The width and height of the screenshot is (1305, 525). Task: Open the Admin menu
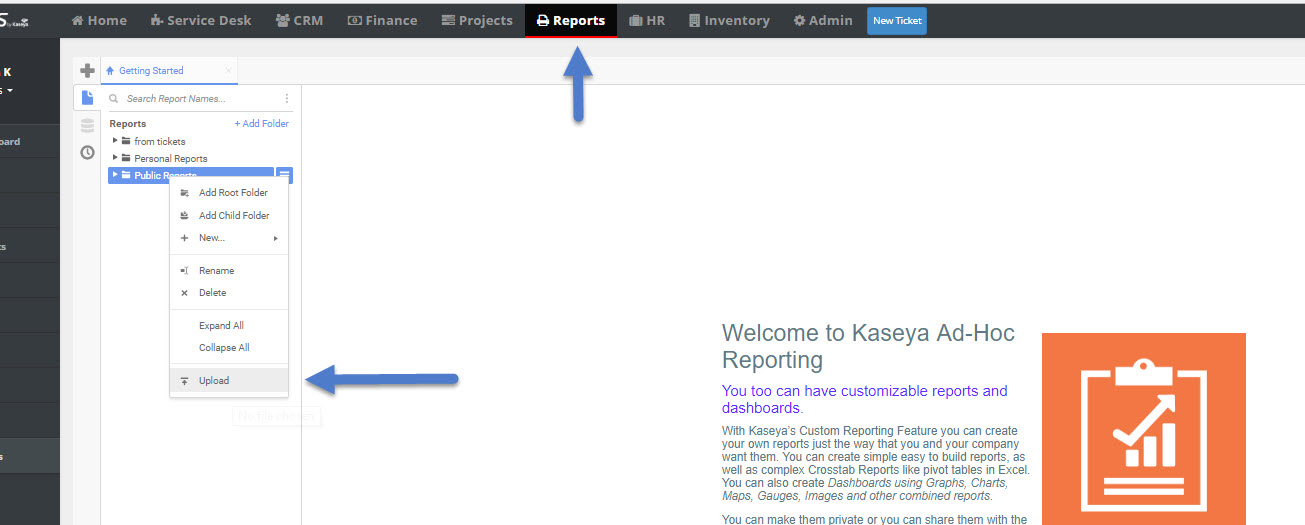point(823,20)
